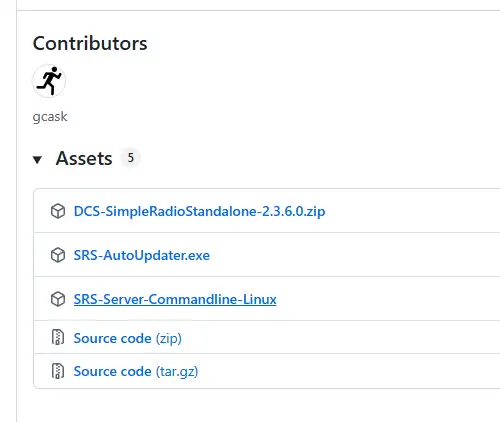Click package icon beside DCS-SimpleRadioStandalone zip
This screenshot has width=500, height=422.
(58, 211)
